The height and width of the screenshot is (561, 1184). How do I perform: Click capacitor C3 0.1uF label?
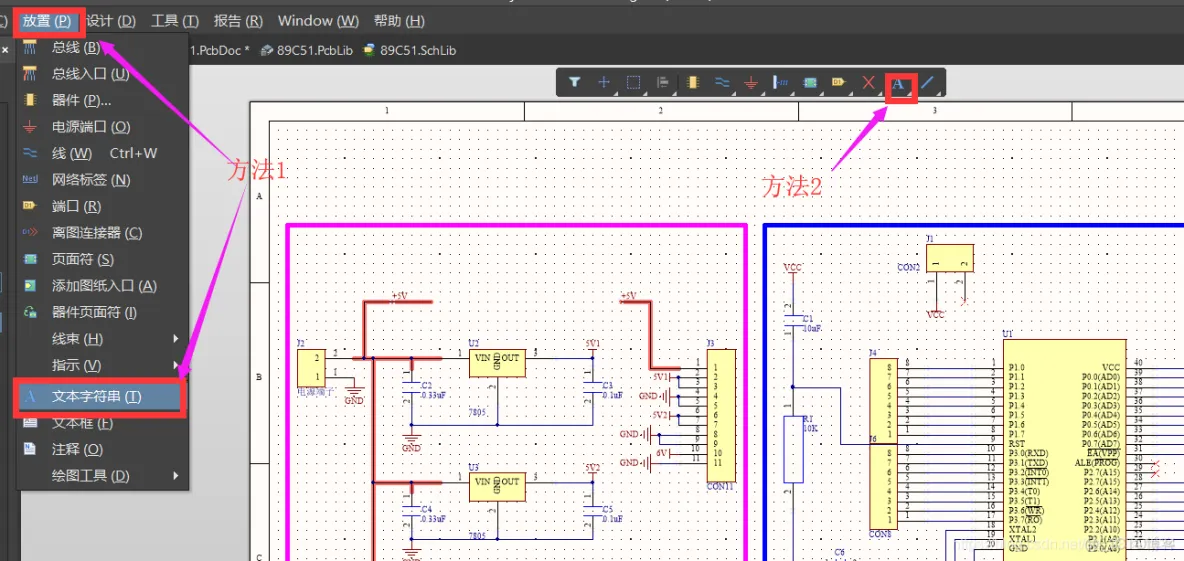pyautogui.click(x=612, y=389)
